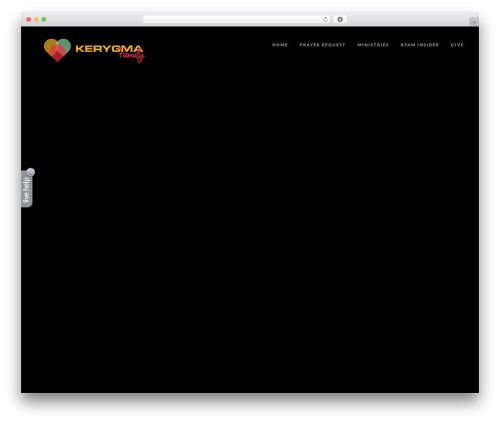The image size is (500, 423).
Task: Maximize the window with green button
Action: pos(44,19)
